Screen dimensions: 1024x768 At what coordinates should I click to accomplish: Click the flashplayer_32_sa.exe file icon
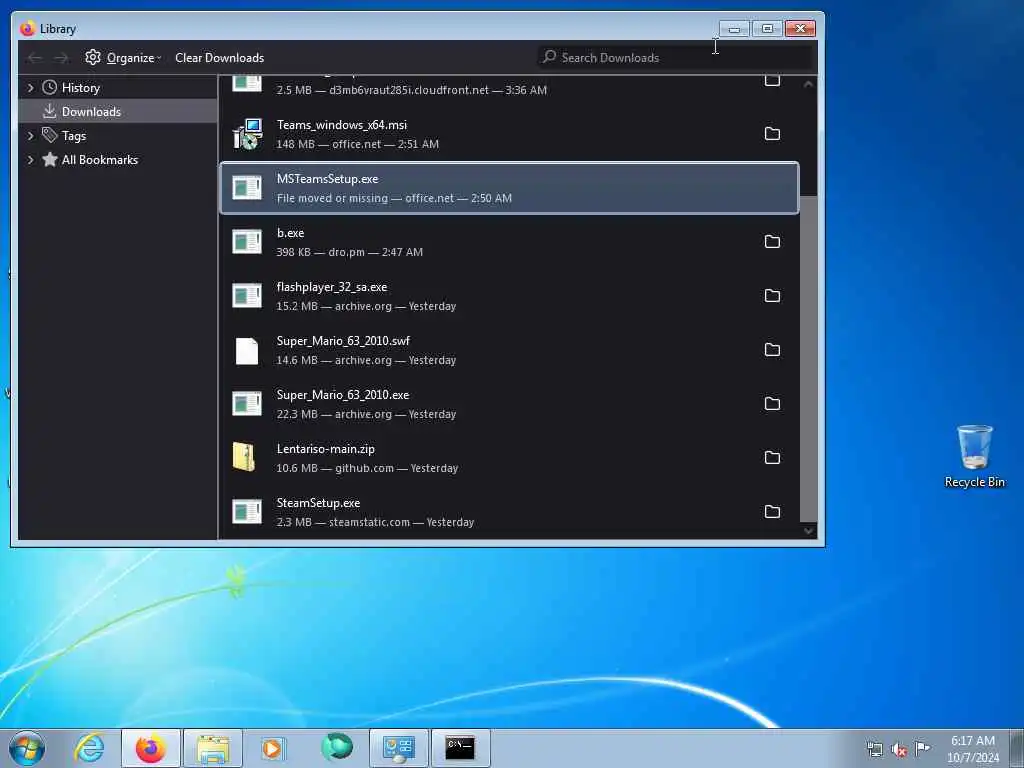pyautogui.click(x=247, y=296)
